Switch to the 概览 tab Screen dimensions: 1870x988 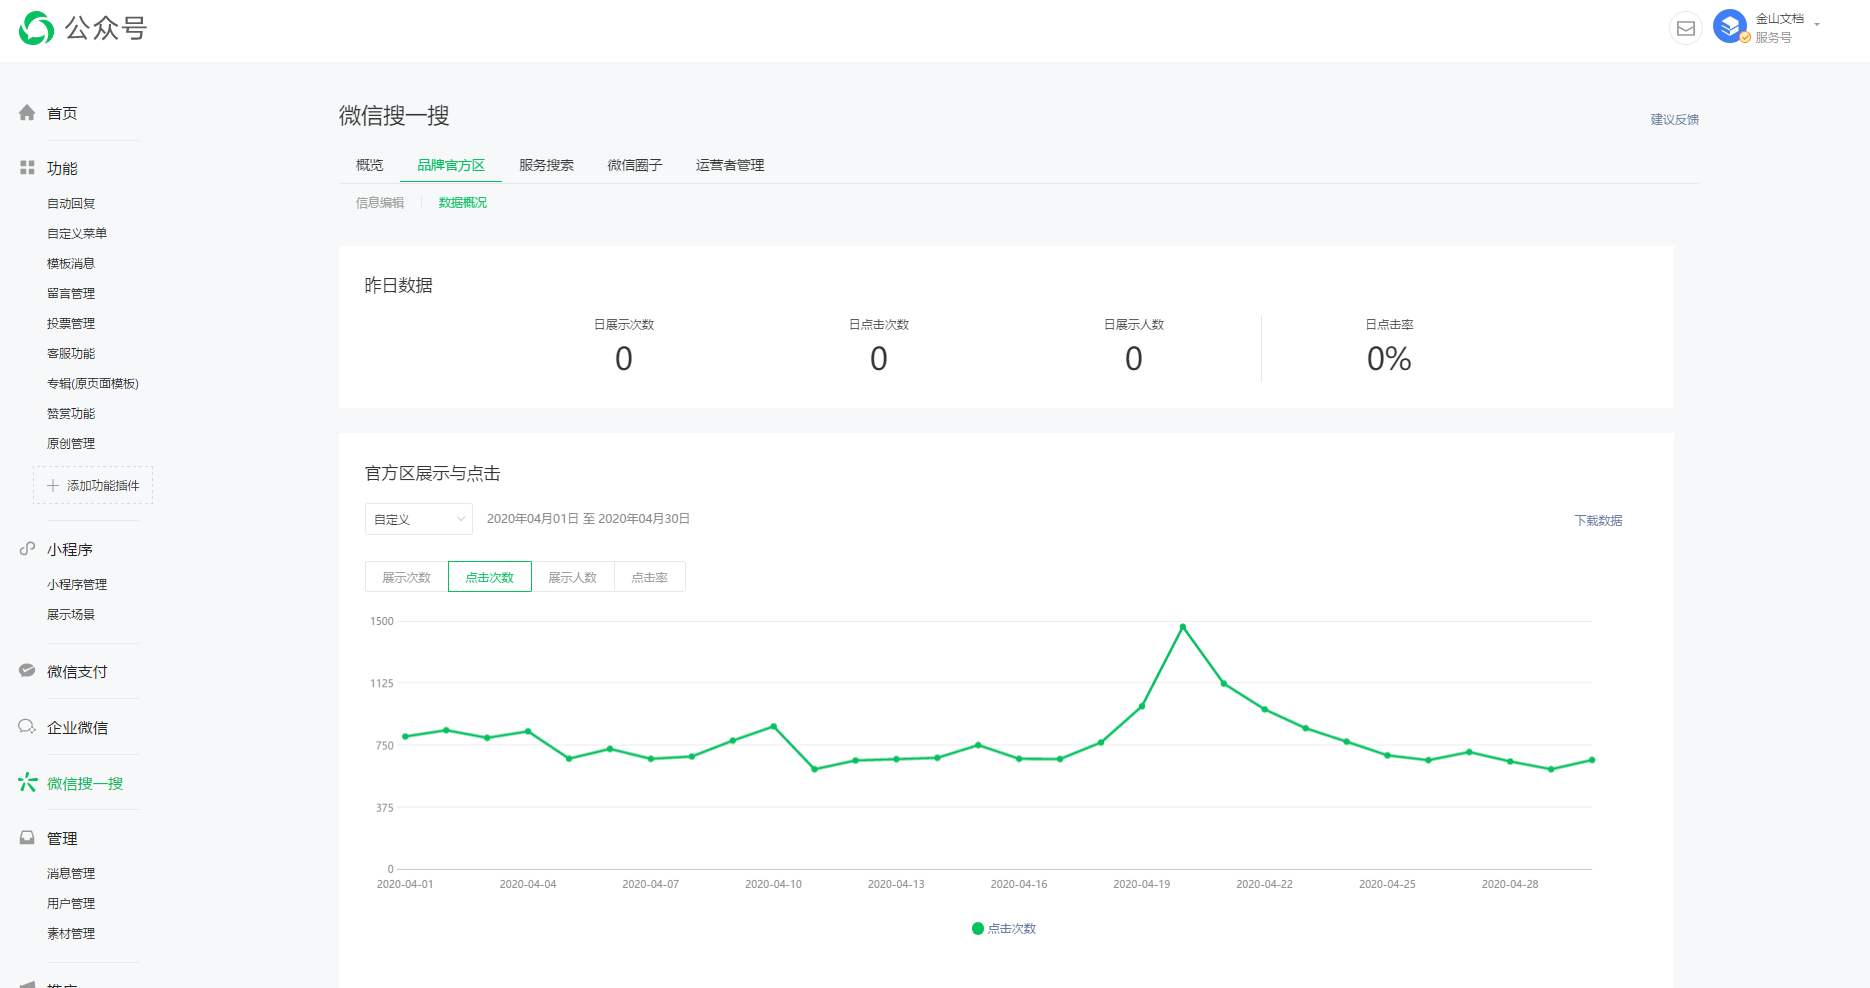pos(370,165)
